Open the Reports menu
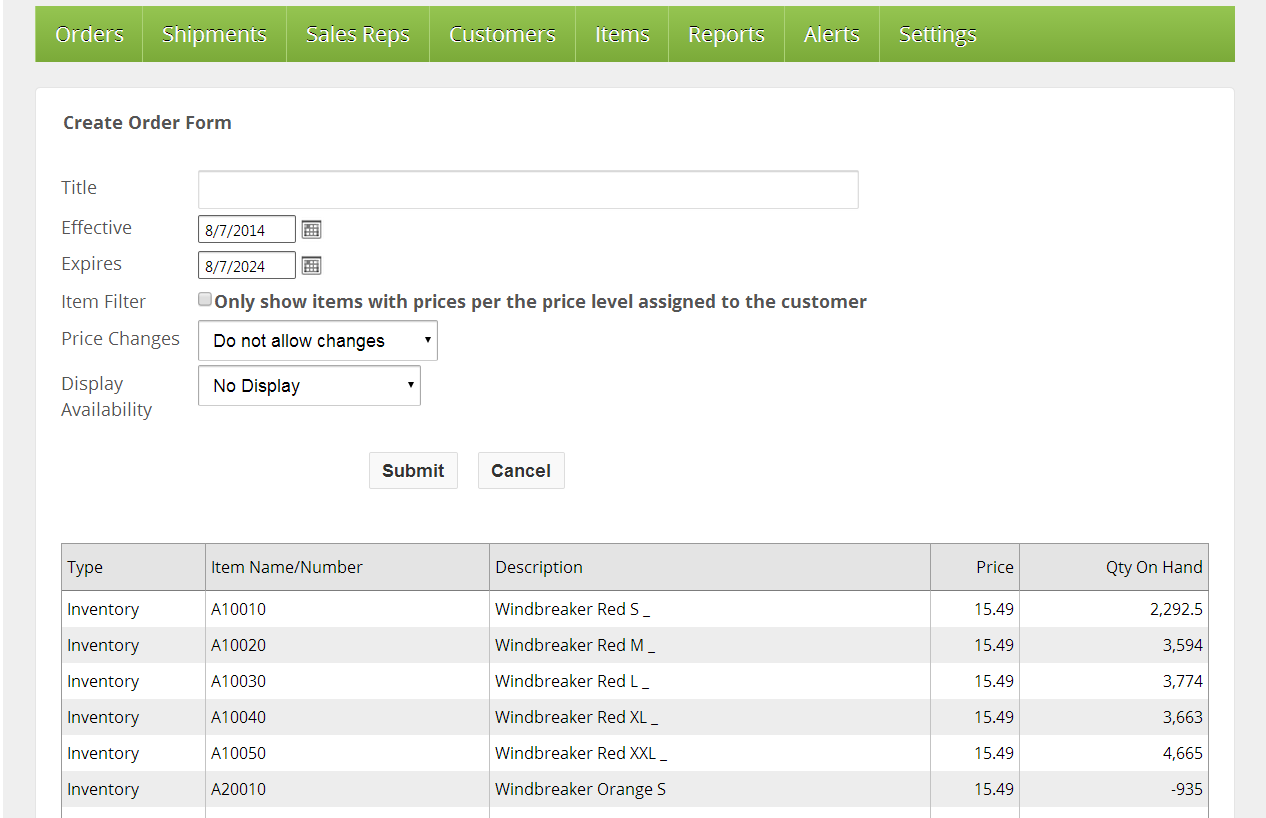The width and height of the screenshot is (1266, 818). (726, 34)
